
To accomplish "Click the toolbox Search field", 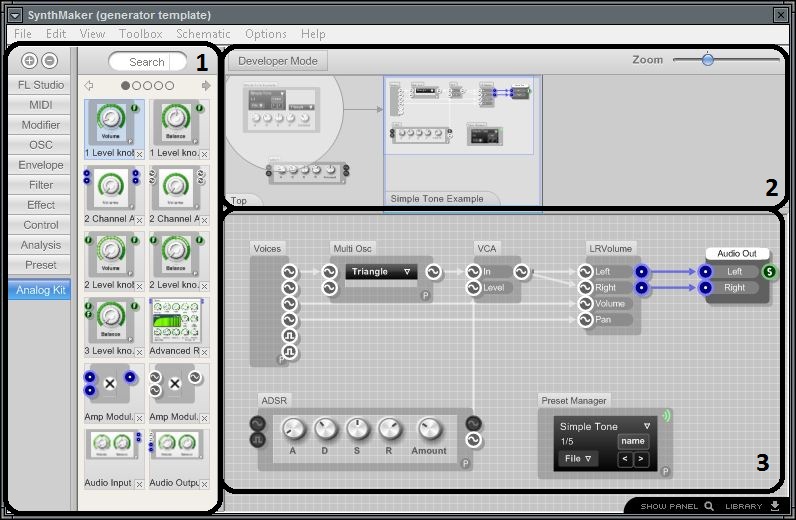I will point(147,62).
